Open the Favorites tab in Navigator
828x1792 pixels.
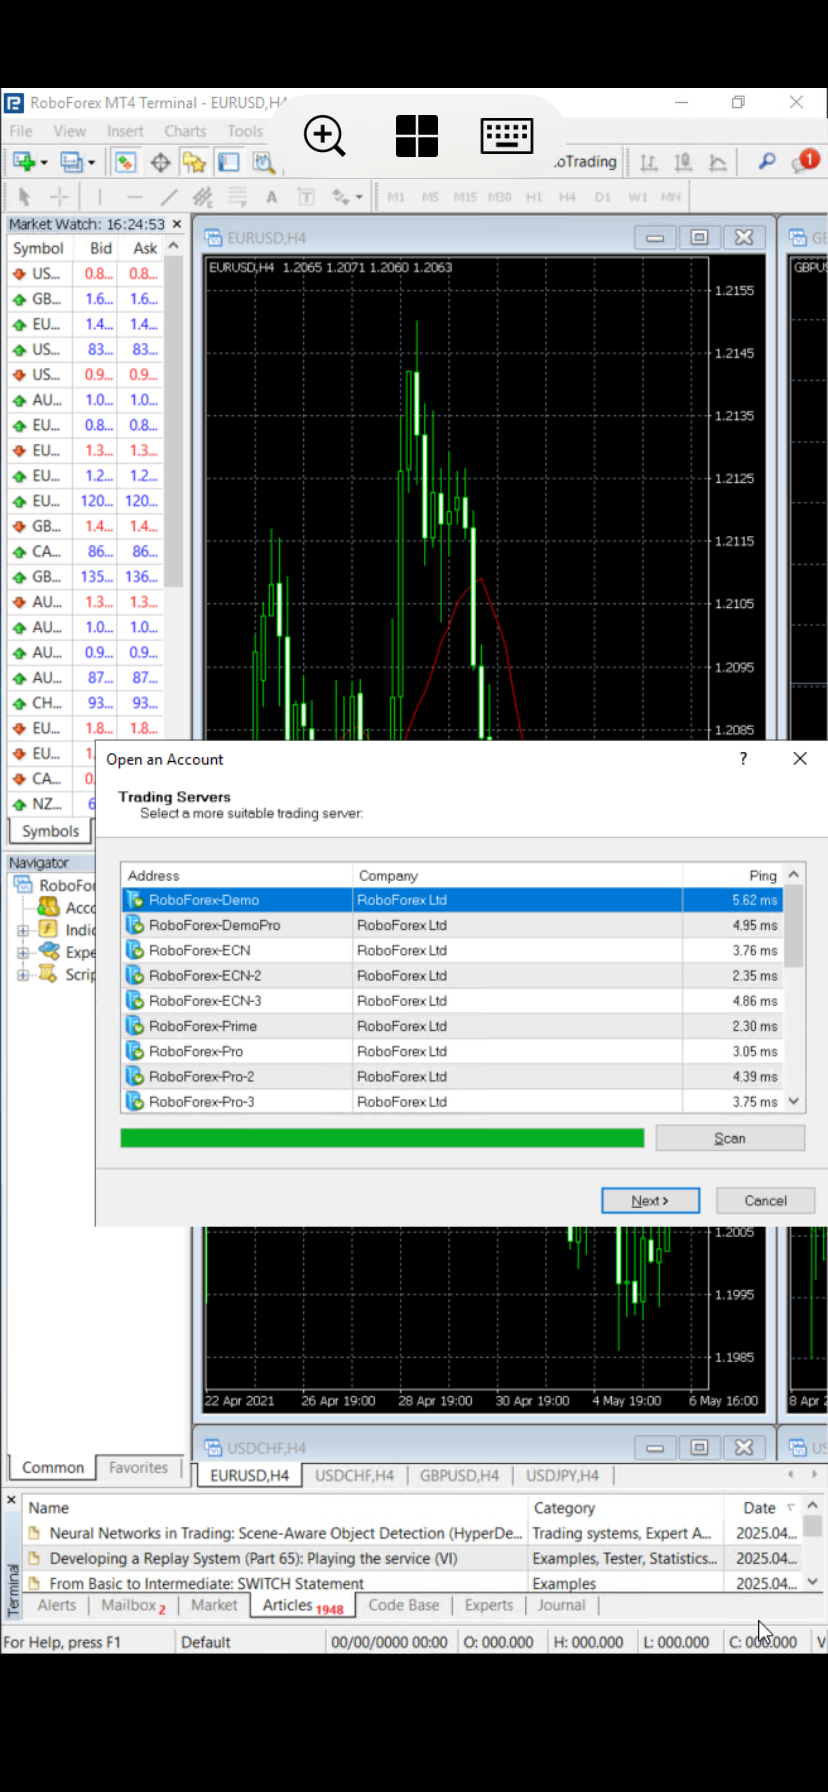click(138, 1467)
